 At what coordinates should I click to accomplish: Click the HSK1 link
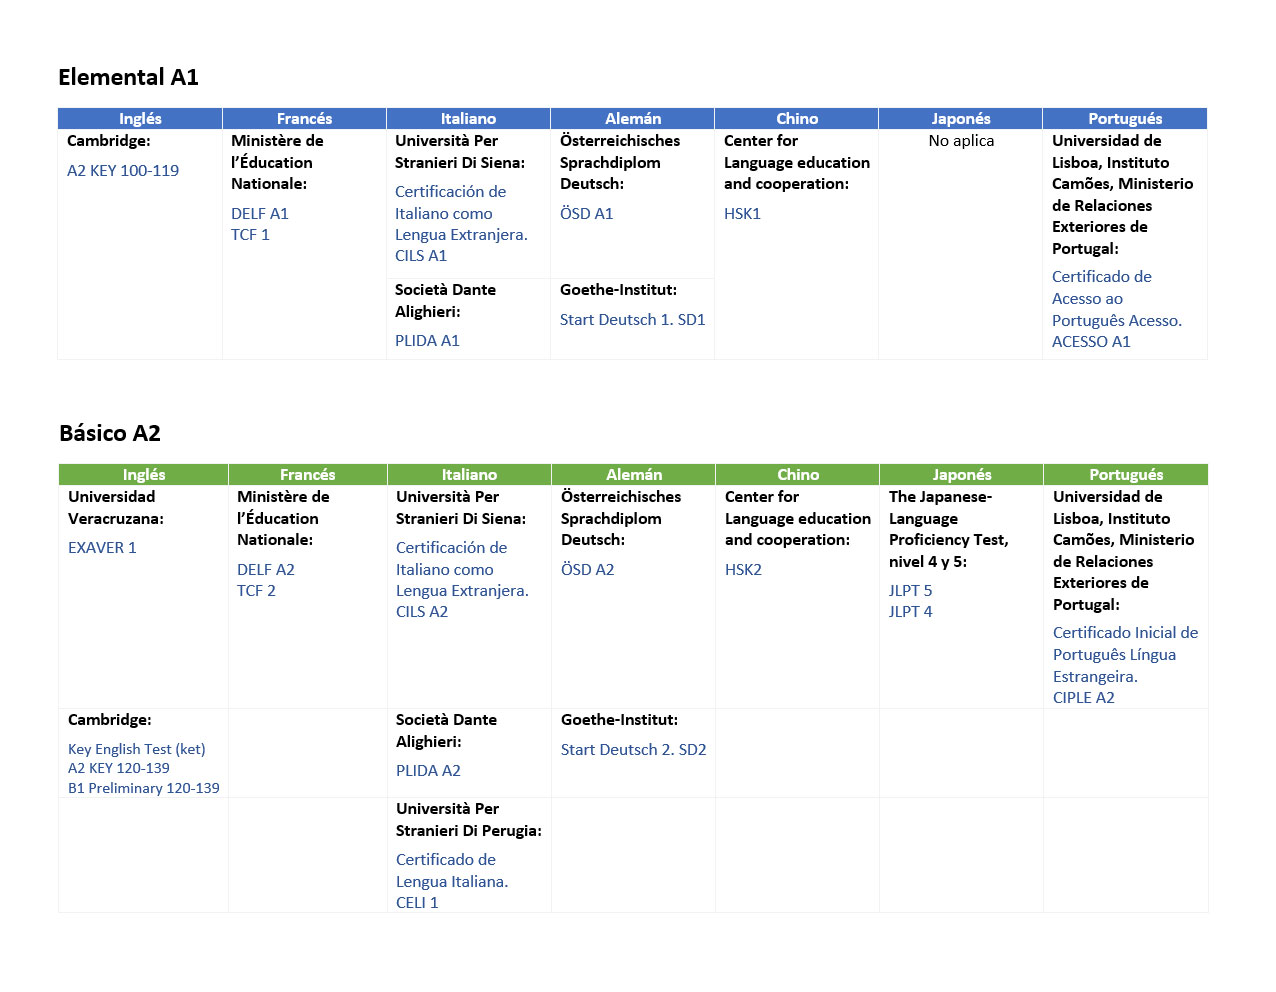[742, 214]
